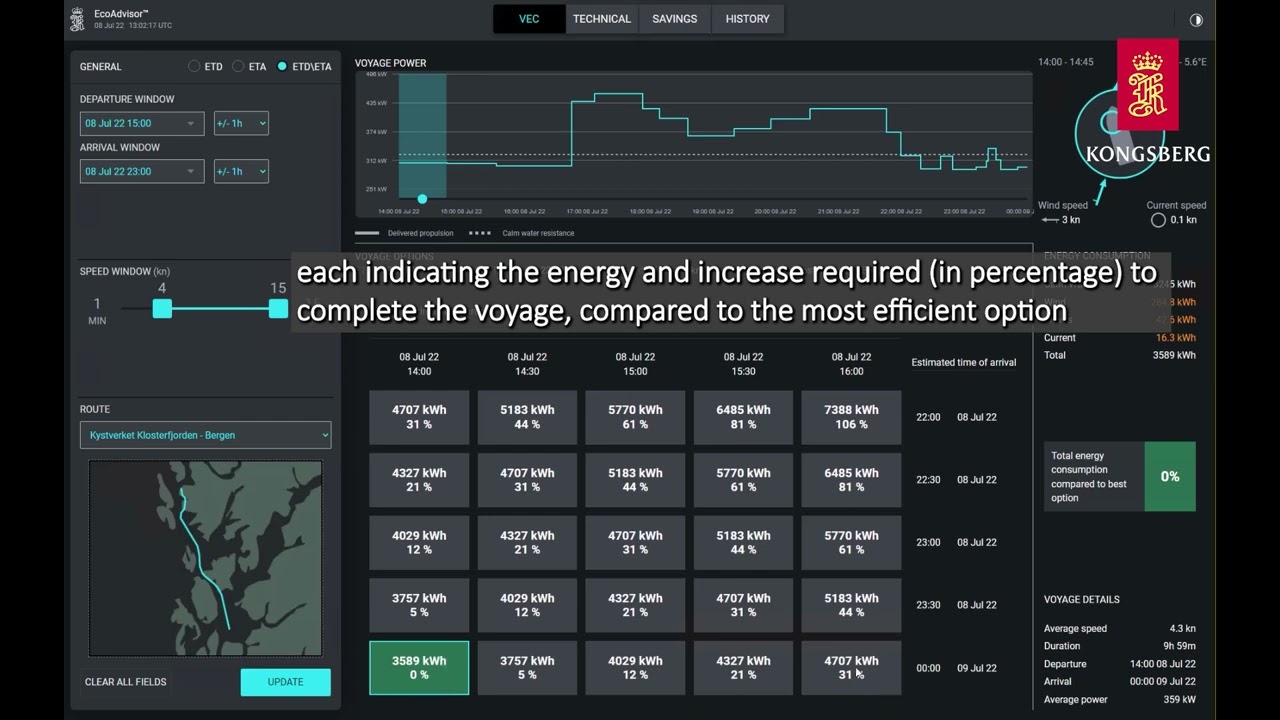Click CLEAR ALL FIELDS button
The width and height of the screenshot is (1280, 720).
pos(126,682)
